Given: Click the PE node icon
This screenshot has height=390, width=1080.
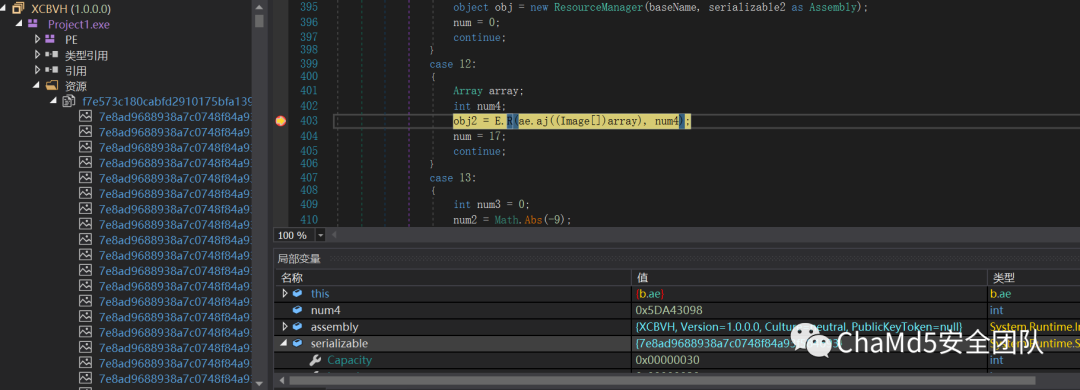Looking at the screenshot, I should [x=51, y=39].
